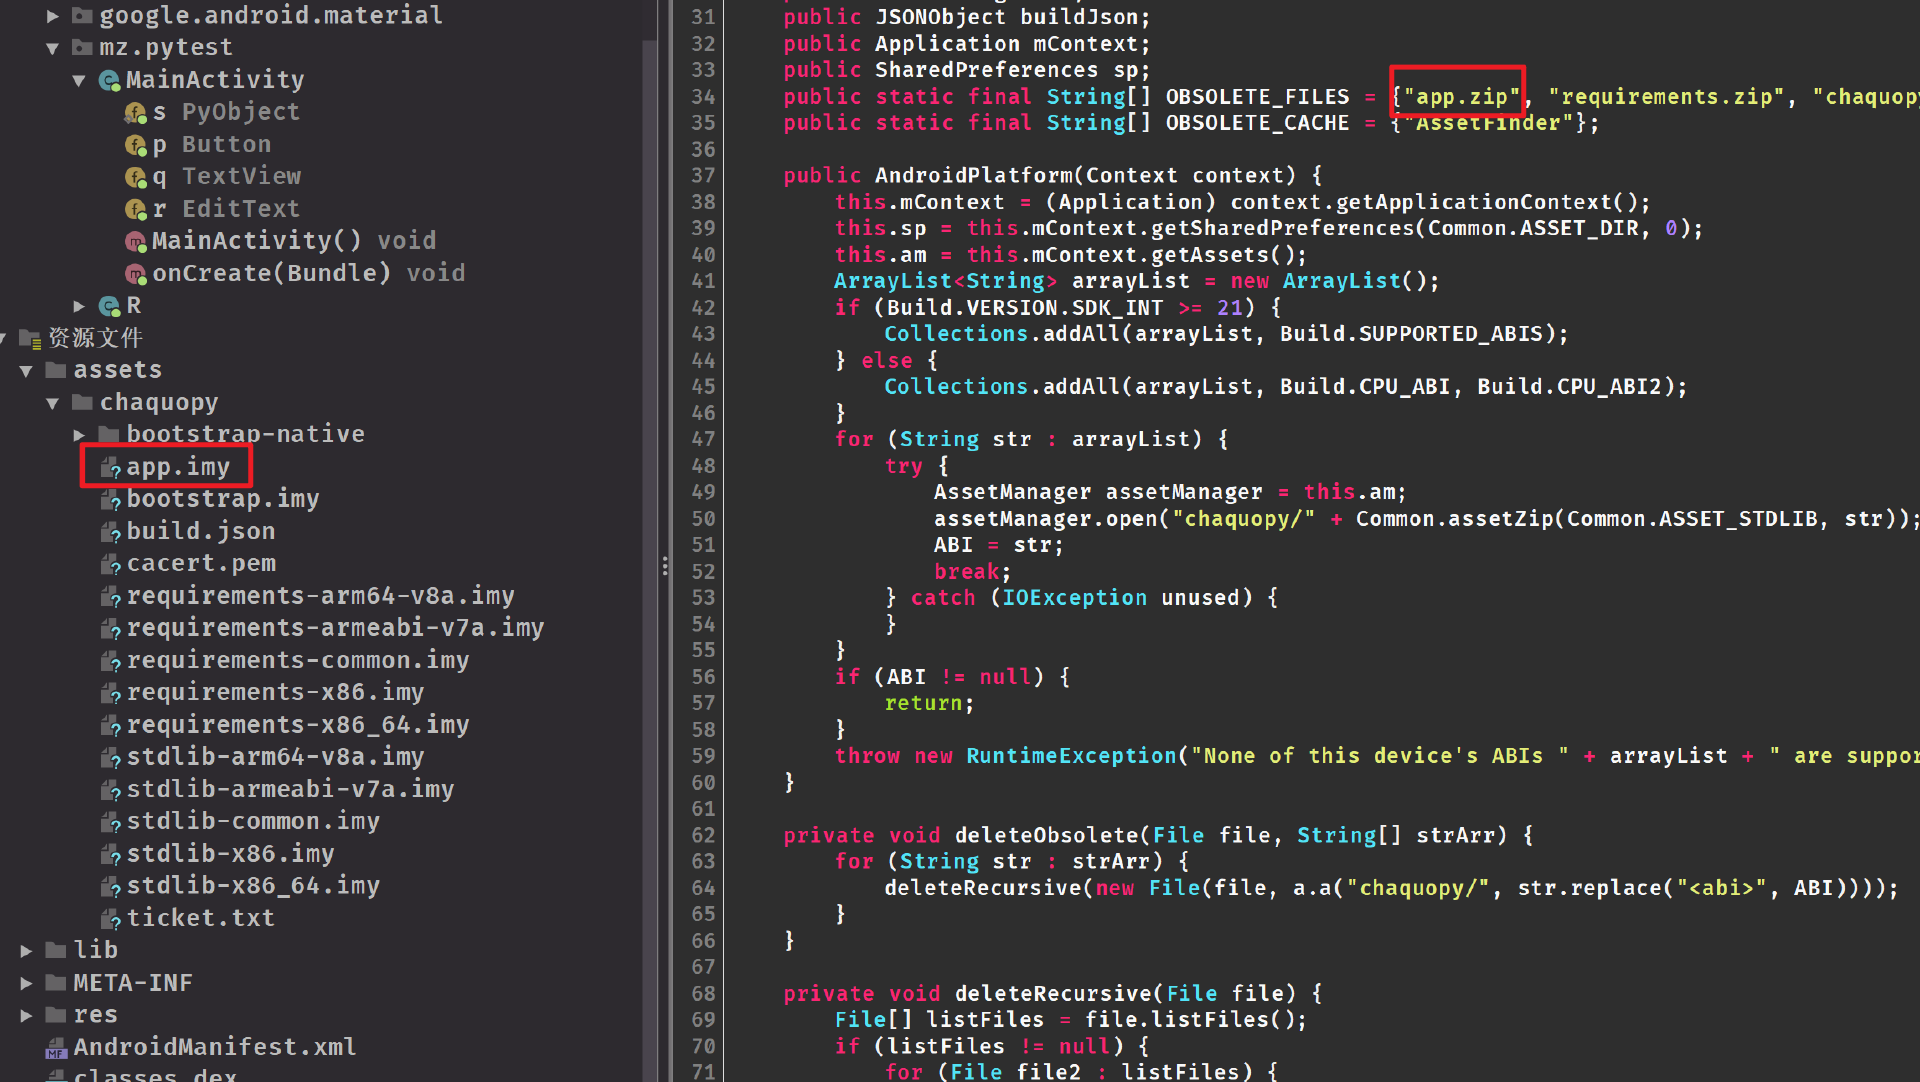
Task: Select the cacert.pem file
Action: (x=200, y=564)
